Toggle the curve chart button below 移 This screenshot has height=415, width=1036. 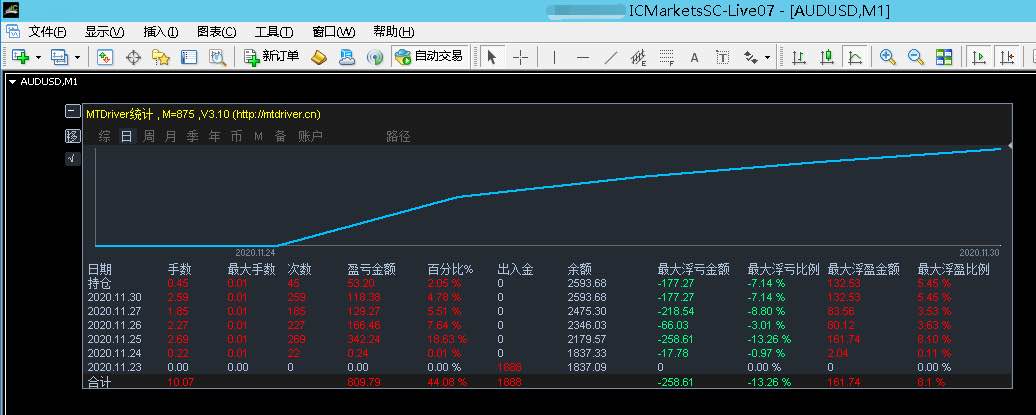pos(72,159)
